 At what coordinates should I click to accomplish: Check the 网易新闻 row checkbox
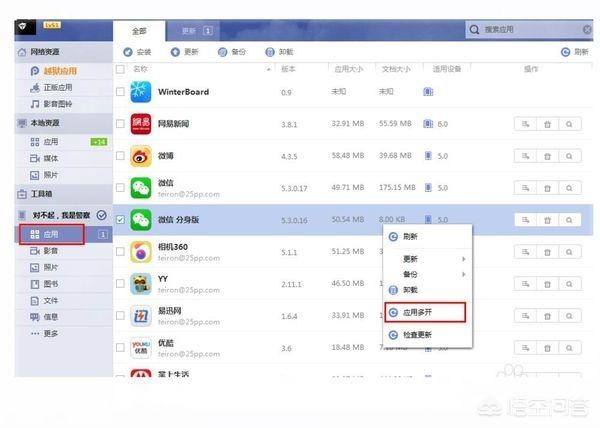[x=120, y=124]
